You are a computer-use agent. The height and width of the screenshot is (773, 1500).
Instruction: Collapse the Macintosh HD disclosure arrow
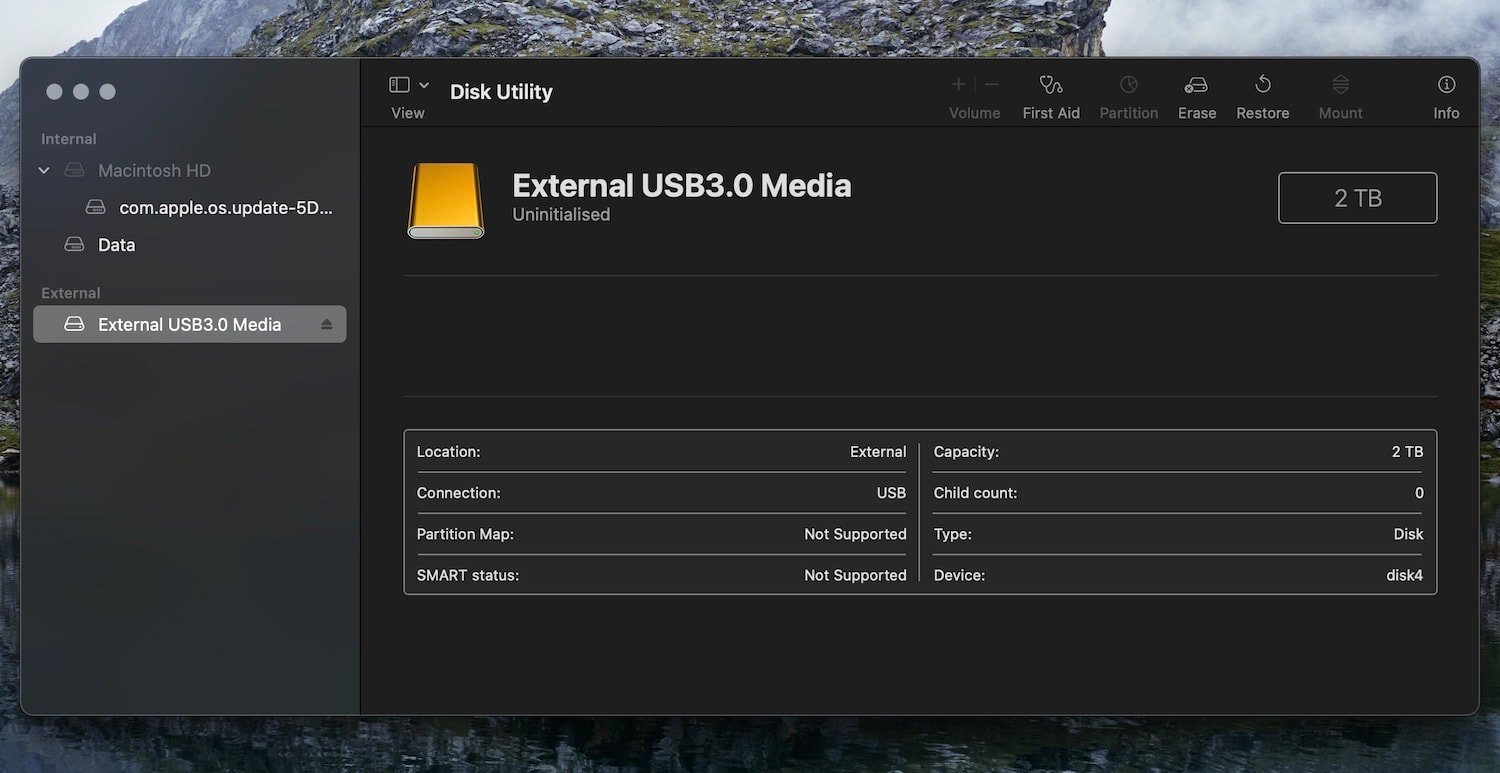point(44,171)
